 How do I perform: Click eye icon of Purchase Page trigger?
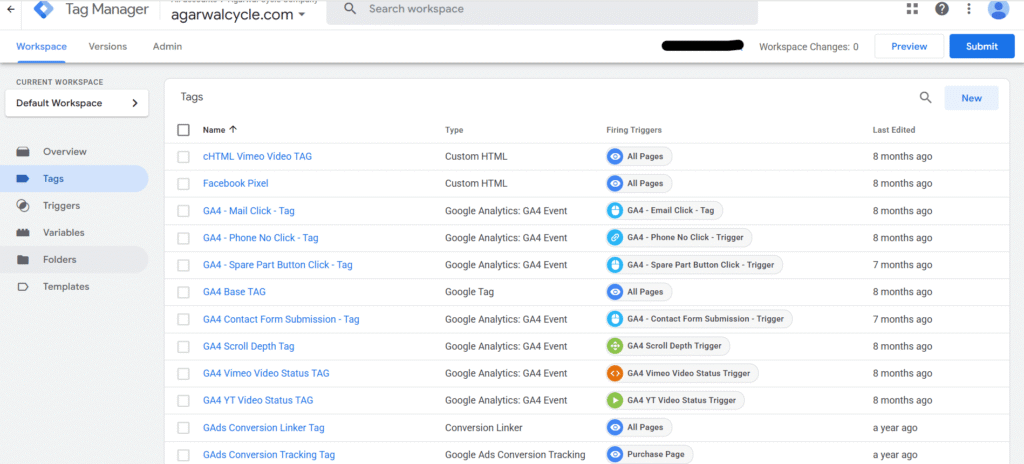coord(615,454)
